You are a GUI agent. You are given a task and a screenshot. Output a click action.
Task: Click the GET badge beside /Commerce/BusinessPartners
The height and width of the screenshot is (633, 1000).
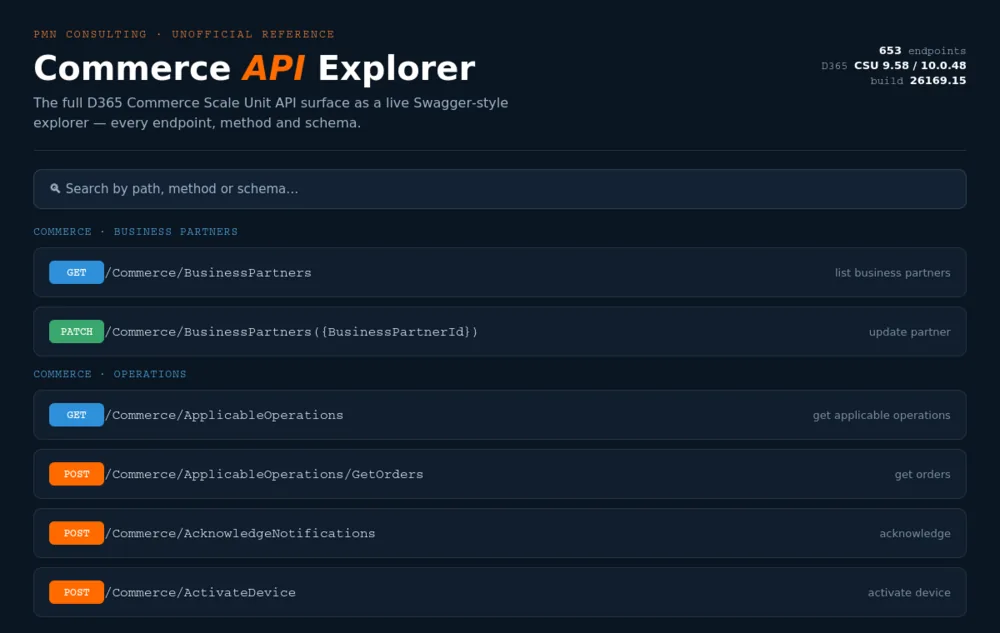click(77, 272)
